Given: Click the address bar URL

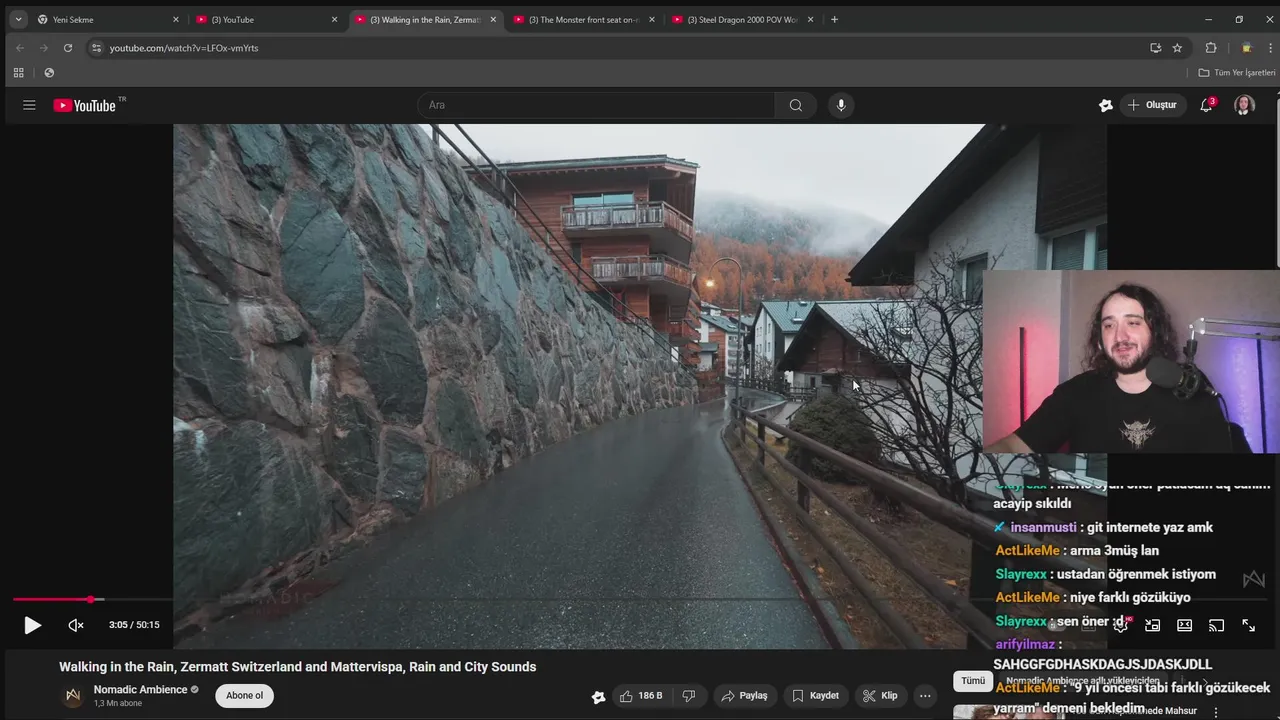Looking at the screenshot, I should click(184, 48).
